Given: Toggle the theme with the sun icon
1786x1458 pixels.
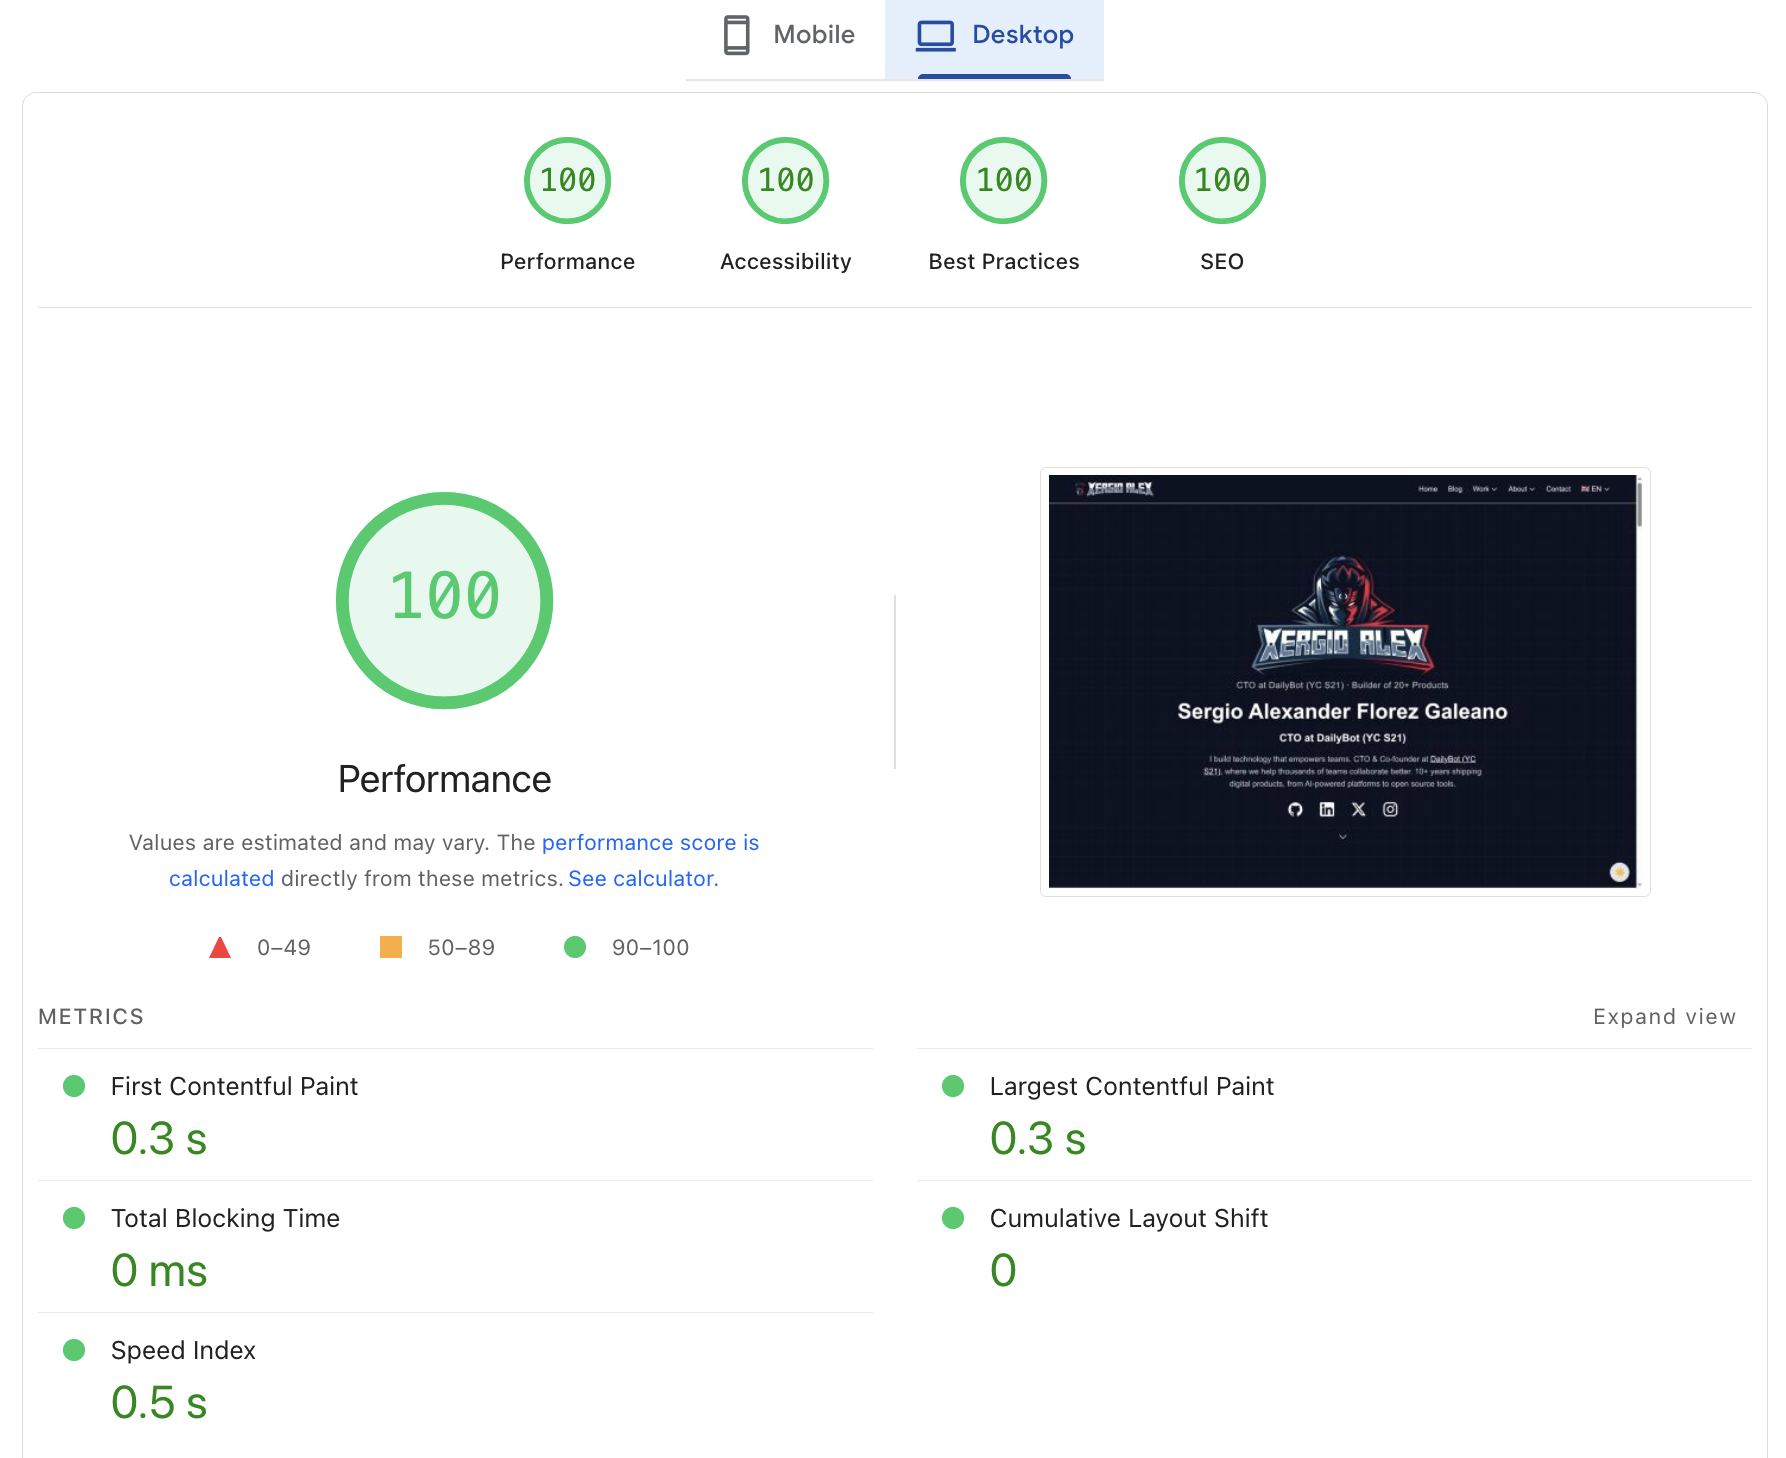Looking at the screenshot, I should [1619, 871].
